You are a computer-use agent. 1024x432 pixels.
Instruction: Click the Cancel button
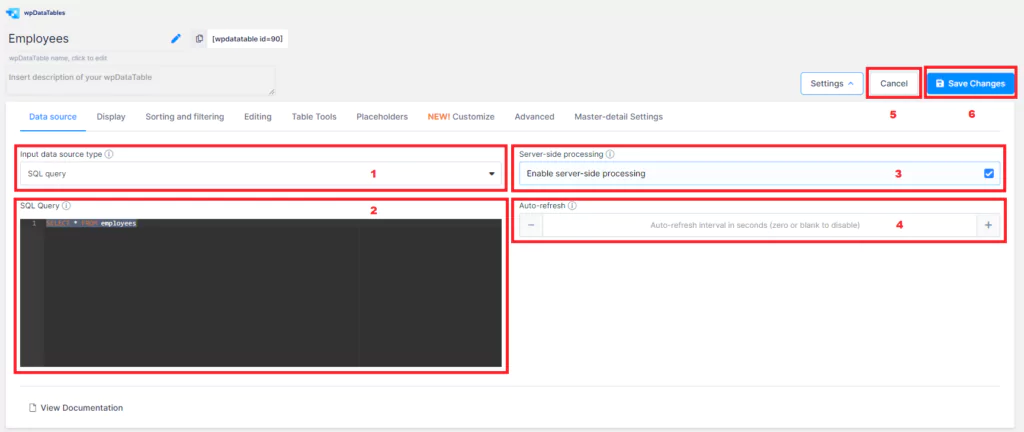pos(894,84)
